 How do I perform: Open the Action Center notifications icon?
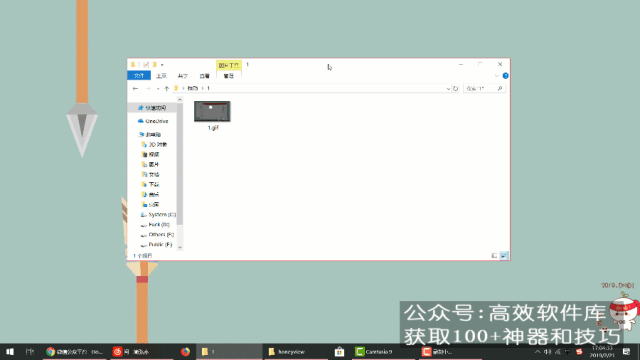click(x=627, y=351)
